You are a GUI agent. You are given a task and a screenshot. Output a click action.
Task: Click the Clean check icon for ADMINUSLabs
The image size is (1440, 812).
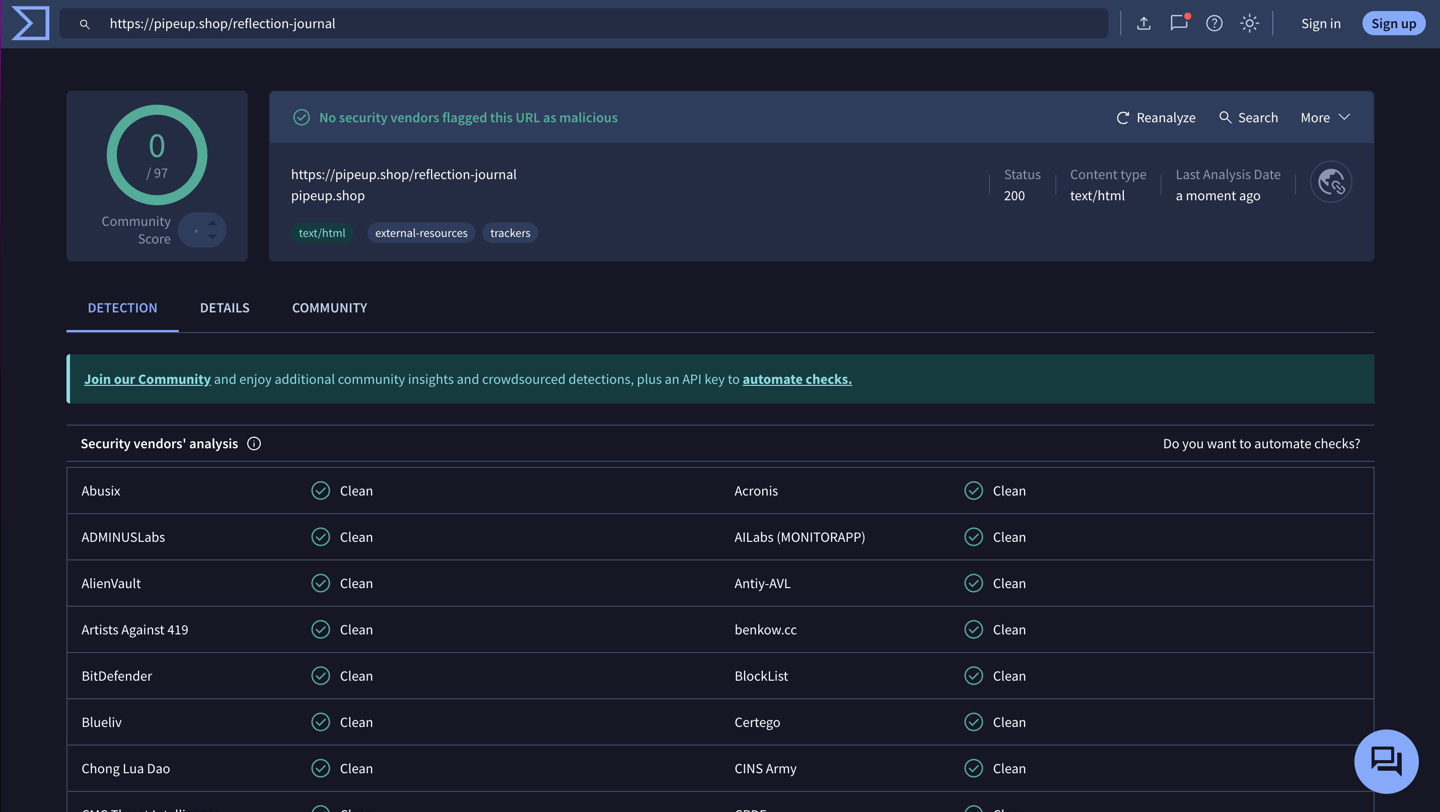320,537
